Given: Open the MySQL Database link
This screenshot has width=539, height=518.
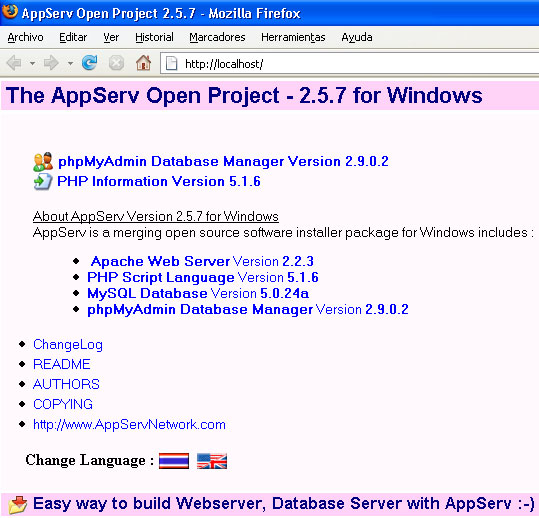Looking at the screenshot, I should (198, 294).
